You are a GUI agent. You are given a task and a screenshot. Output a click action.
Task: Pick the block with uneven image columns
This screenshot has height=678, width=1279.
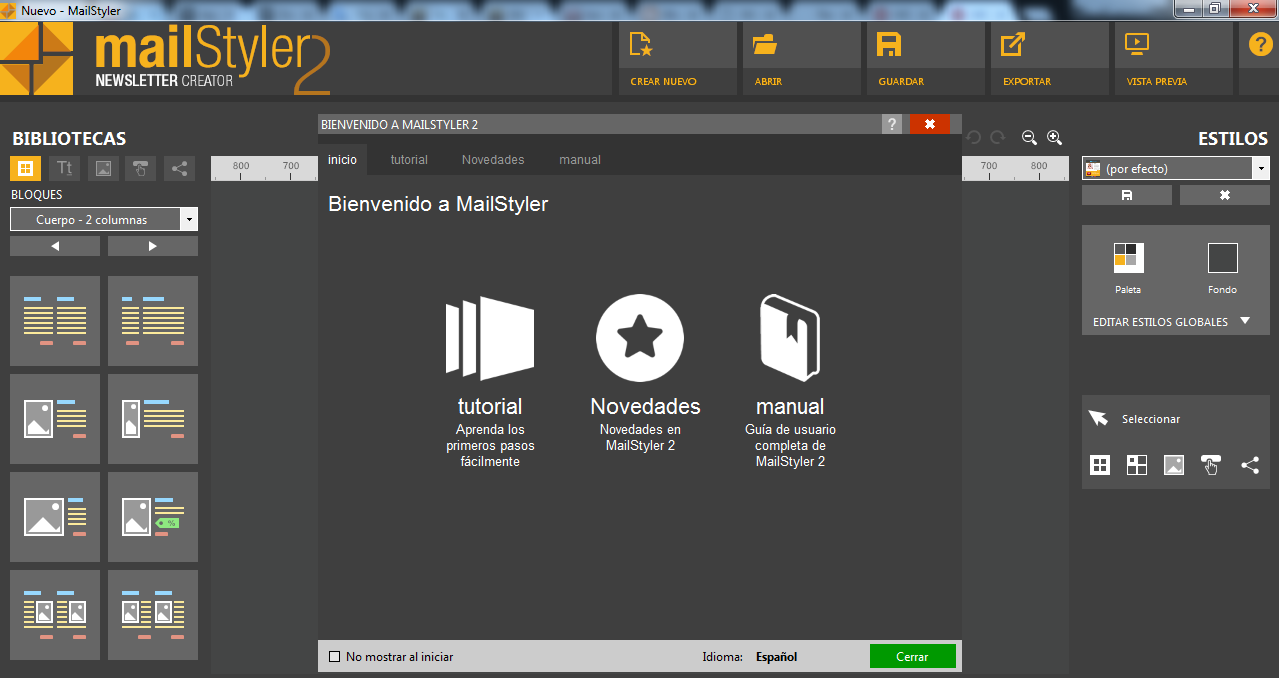[153, 615]
